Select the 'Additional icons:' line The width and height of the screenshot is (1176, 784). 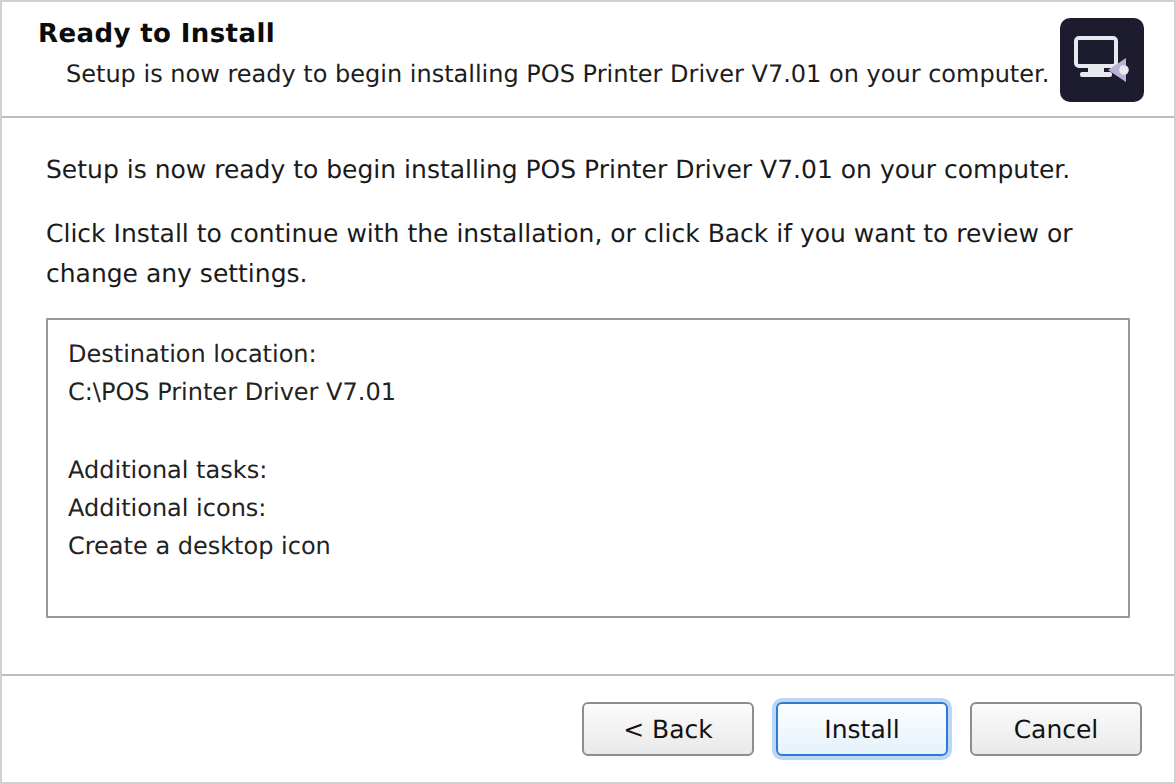point(166,508)
